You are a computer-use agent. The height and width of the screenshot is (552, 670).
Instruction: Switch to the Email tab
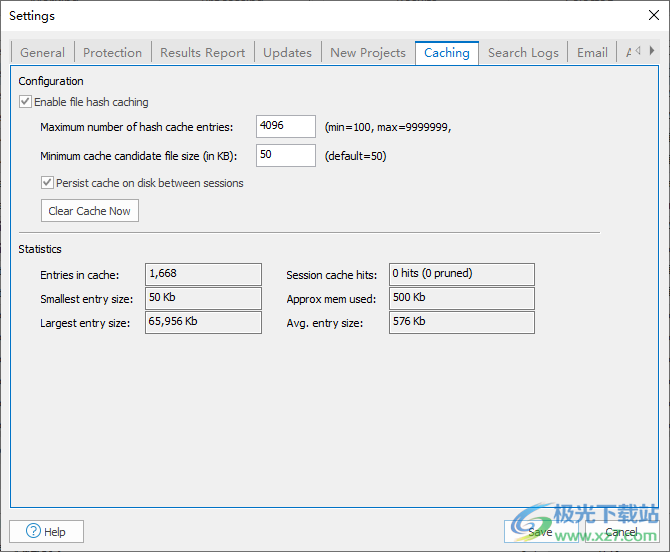(x=592, y=53)
